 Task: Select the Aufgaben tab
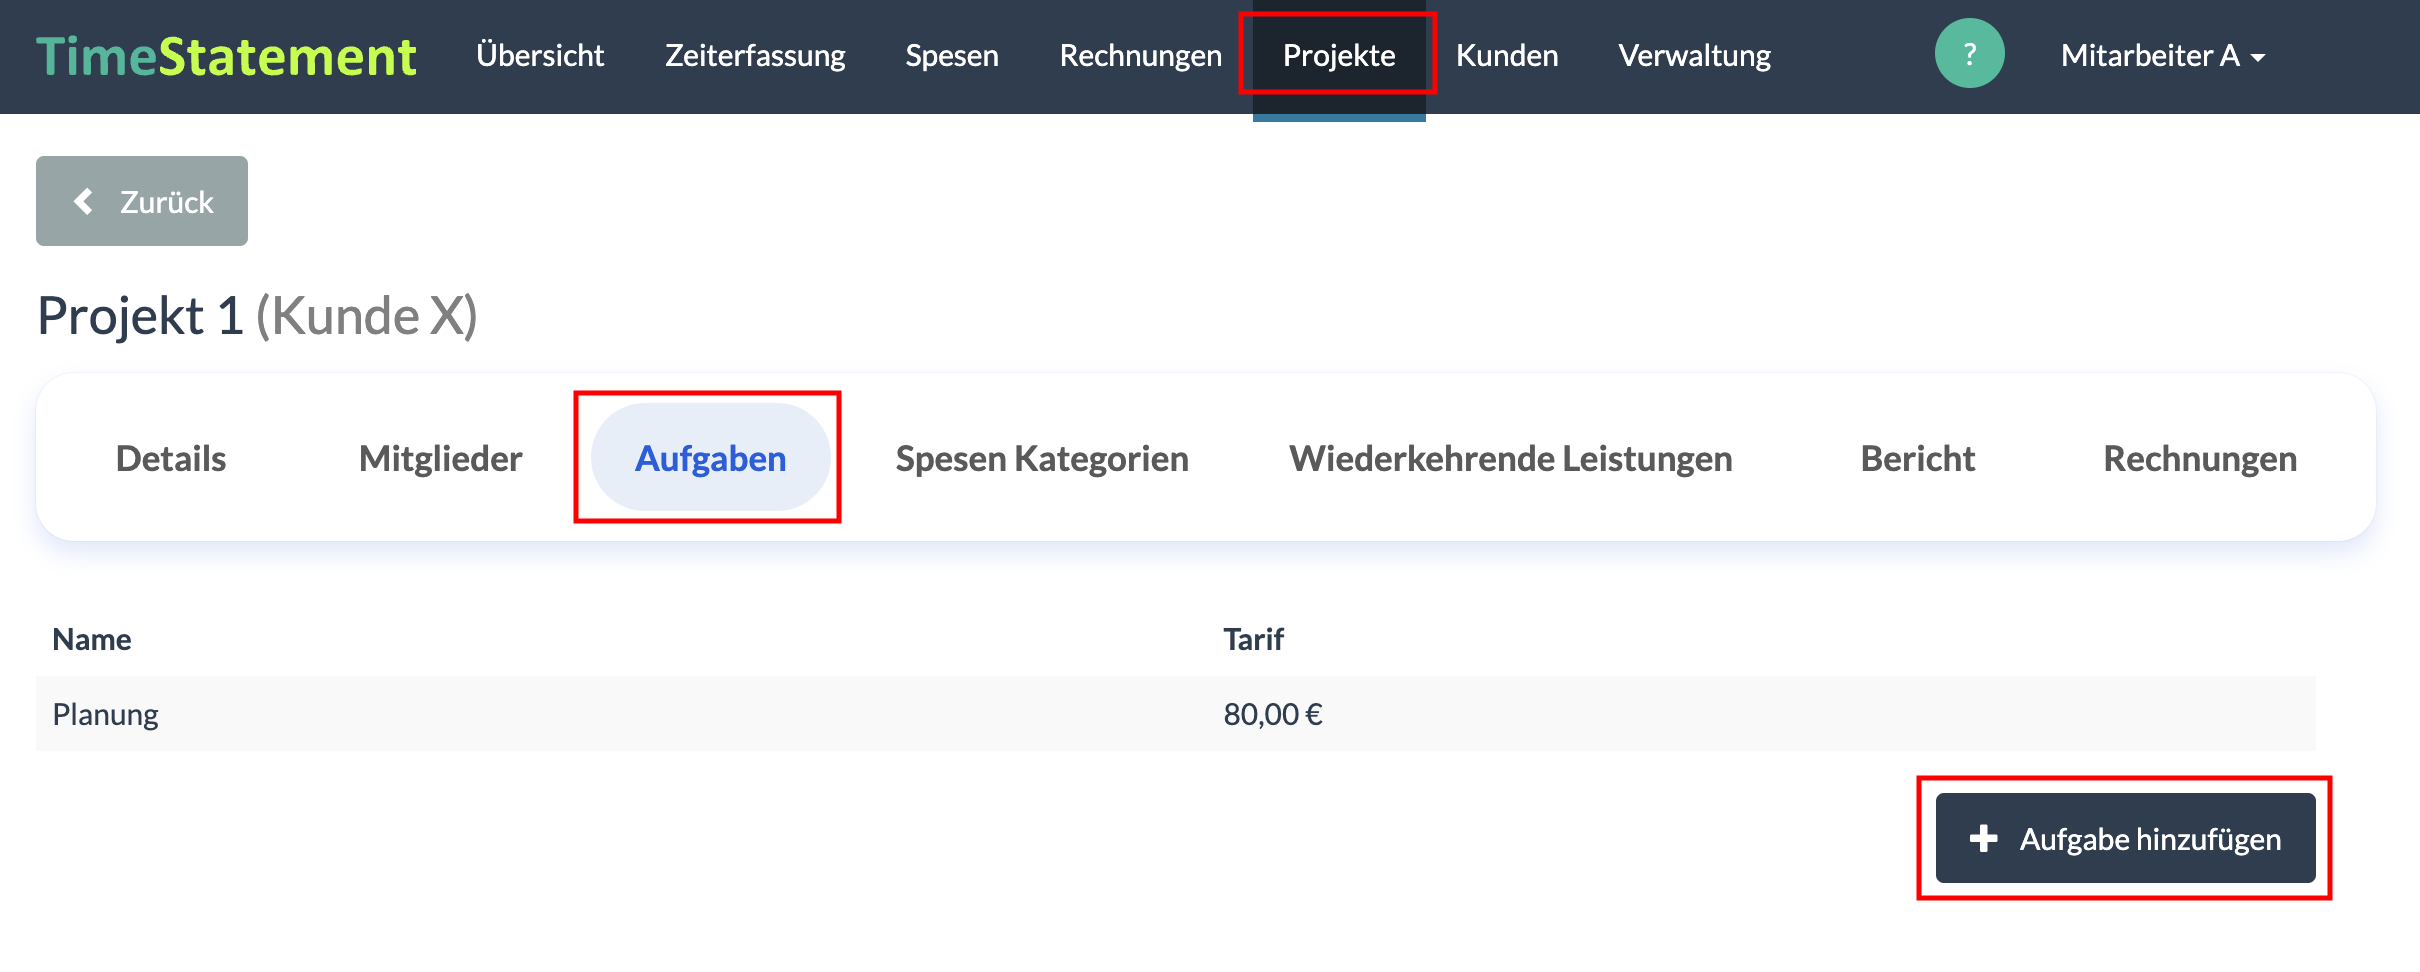click(711, 458)
